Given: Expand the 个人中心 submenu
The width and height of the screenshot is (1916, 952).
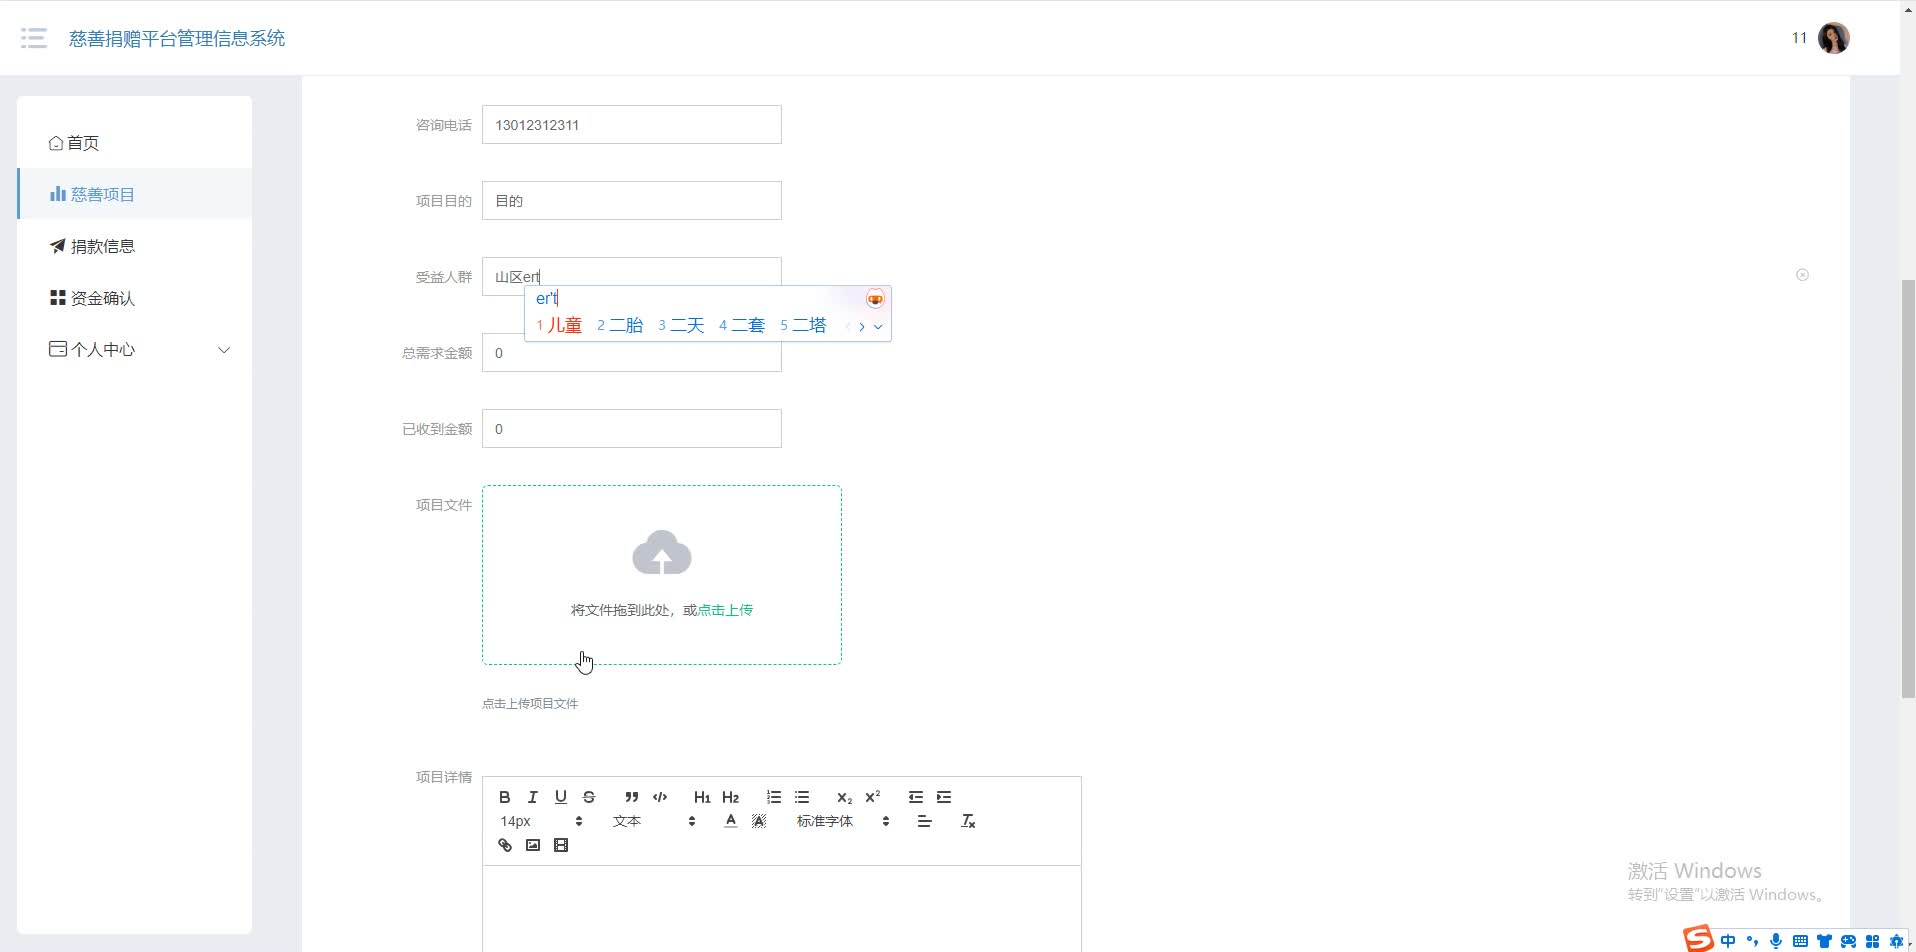Looking at the screenshot, I should (224, 350).
